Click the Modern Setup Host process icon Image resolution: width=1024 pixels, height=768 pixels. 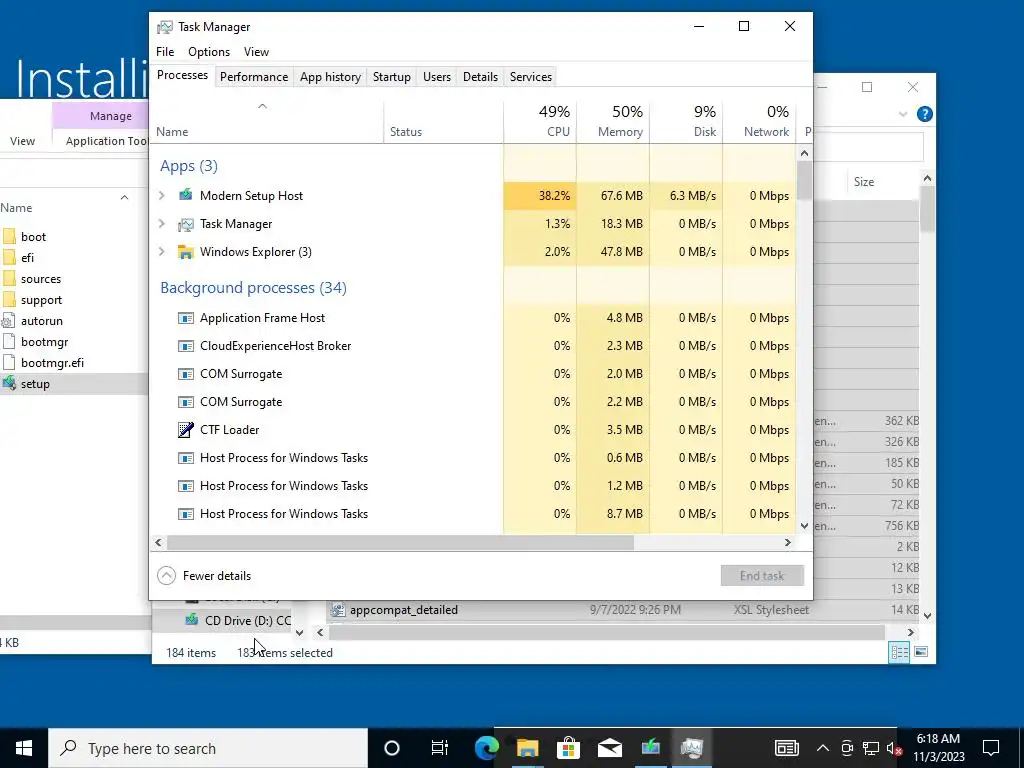[185, 195]
